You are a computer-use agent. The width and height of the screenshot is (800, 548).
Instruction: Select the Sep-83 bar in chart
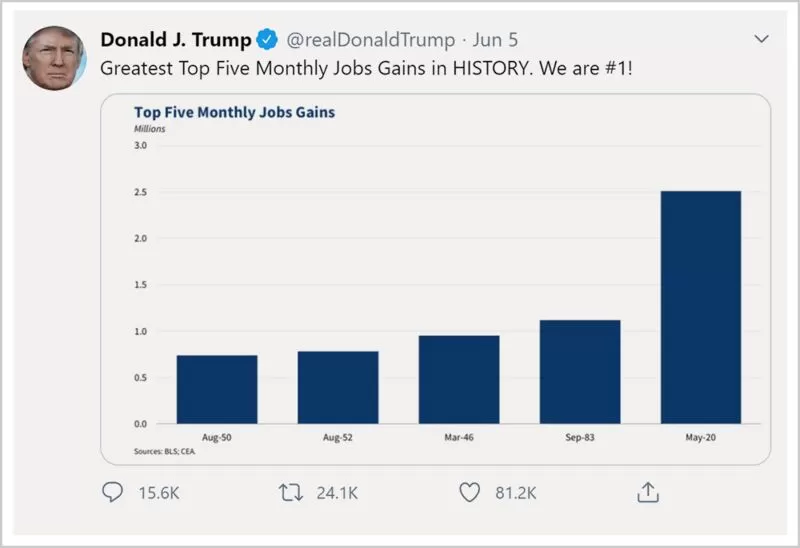580,371
